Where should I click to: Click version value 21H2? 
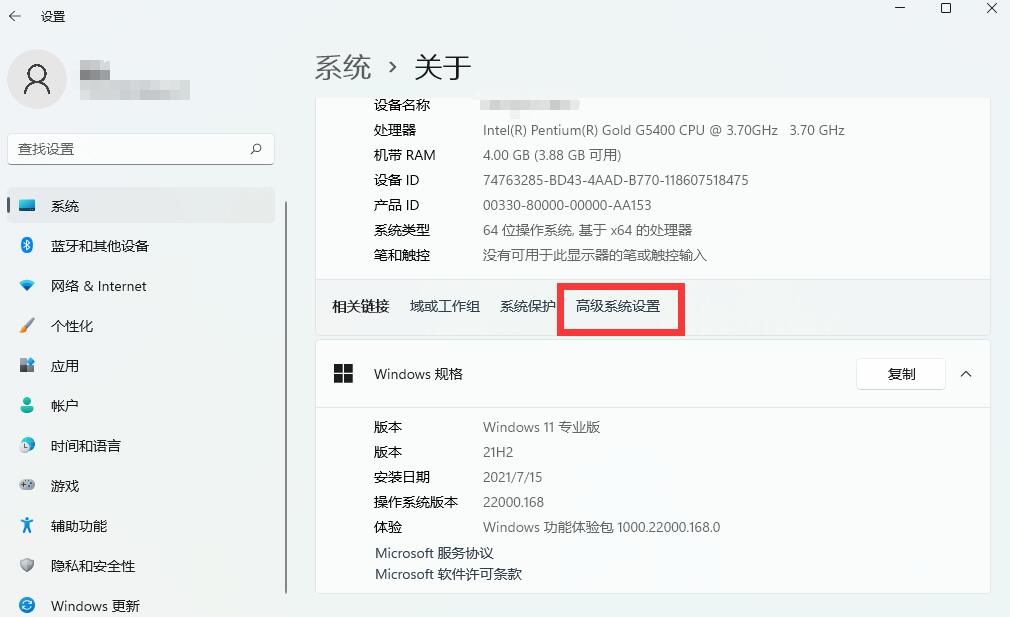coord(498,452)
